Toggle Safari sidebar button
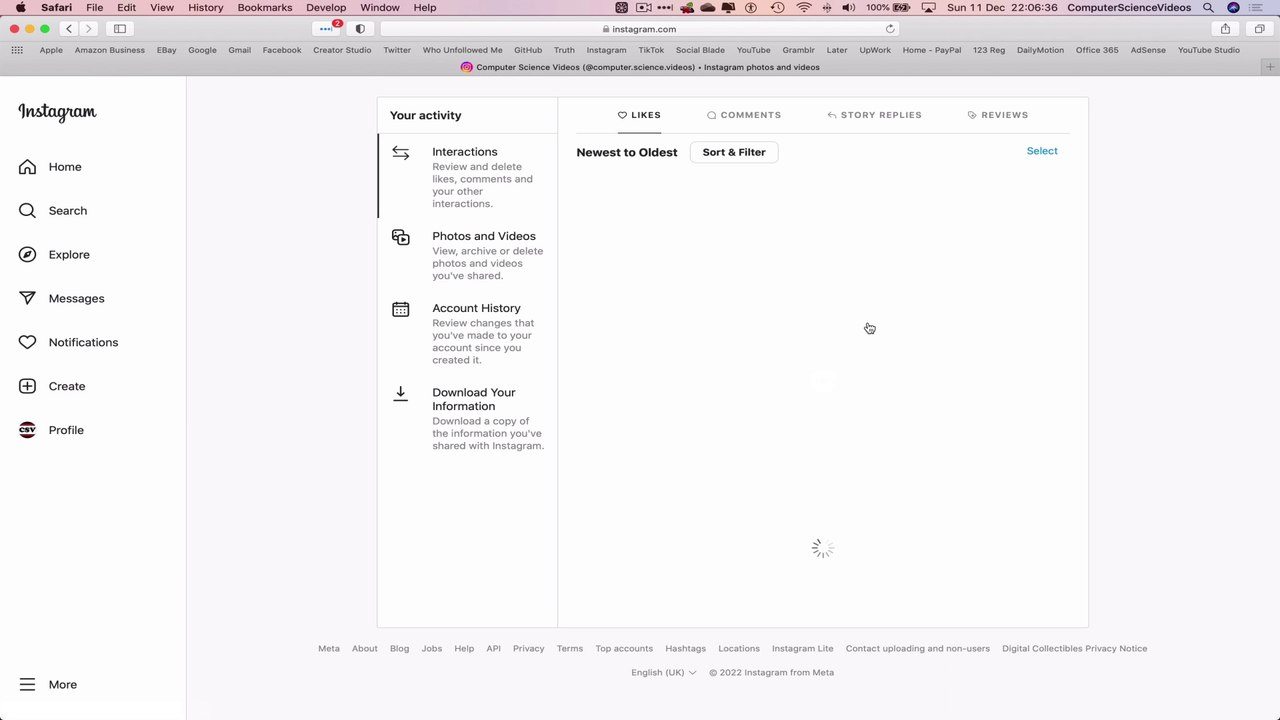Screen dimensions: 1280x720 (x=120, y=29)
